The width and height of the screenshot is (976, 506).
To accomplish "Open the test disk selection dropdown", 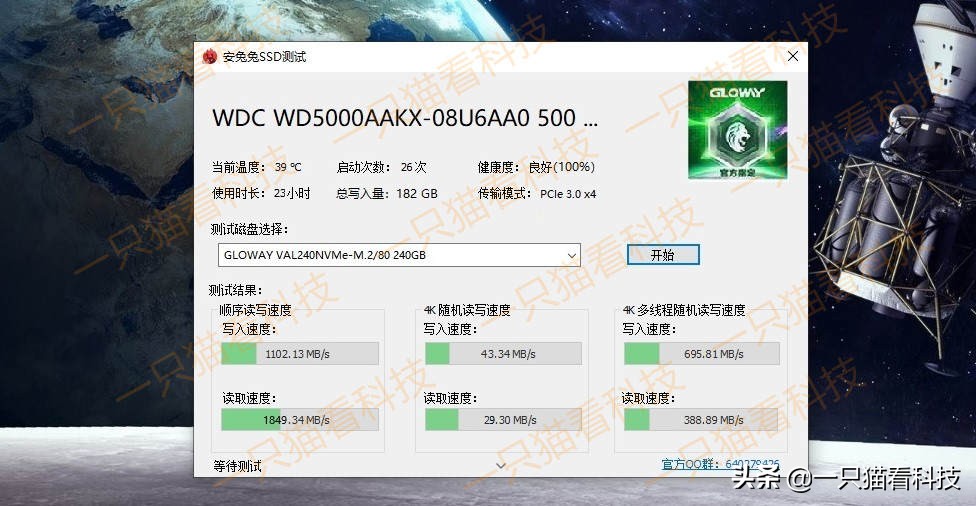I will (399, 255).
